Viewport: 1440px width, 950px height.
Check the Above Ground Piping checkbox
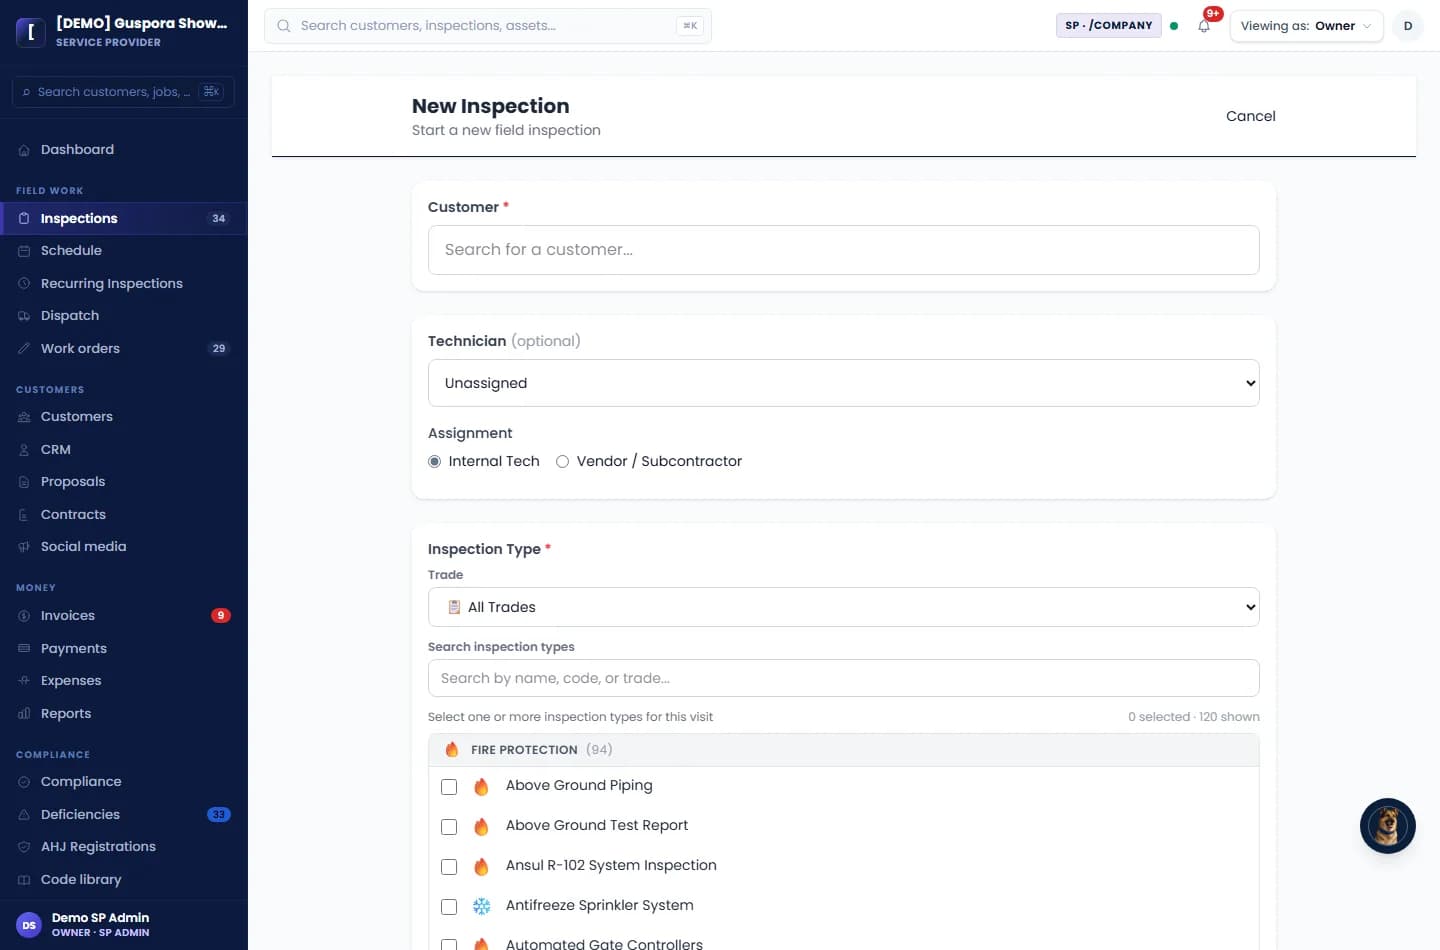[449, 787]
